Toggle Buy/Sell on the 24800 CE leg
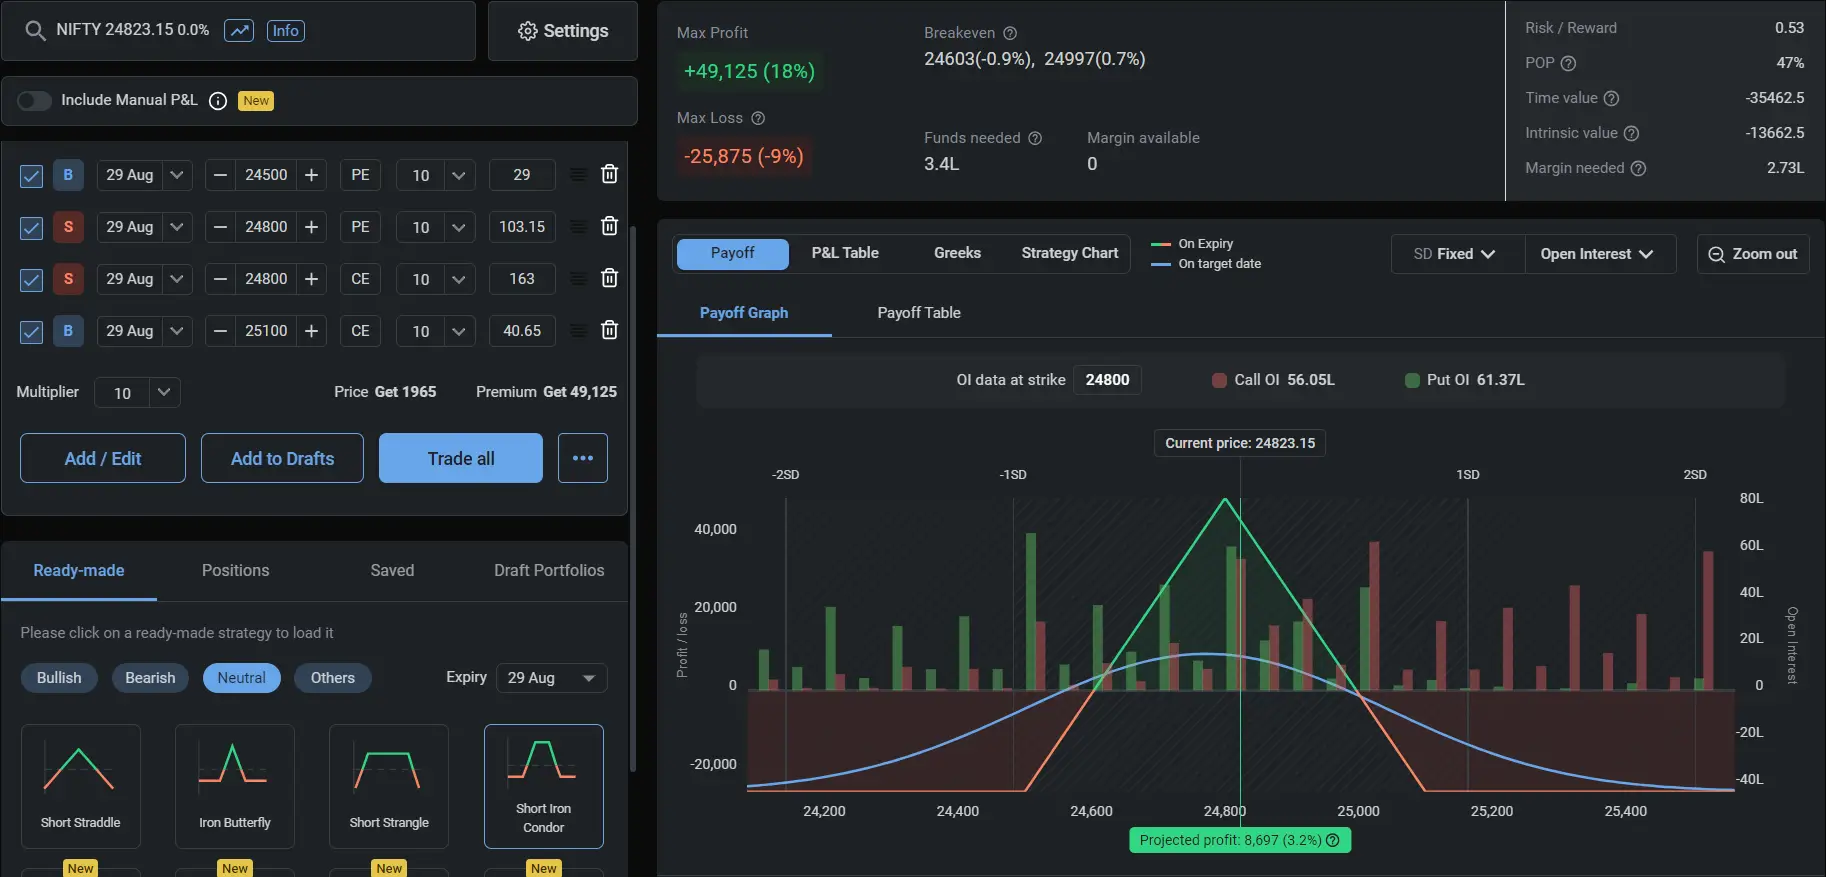This screenshot has height=877, width=1826. point(68,279)
